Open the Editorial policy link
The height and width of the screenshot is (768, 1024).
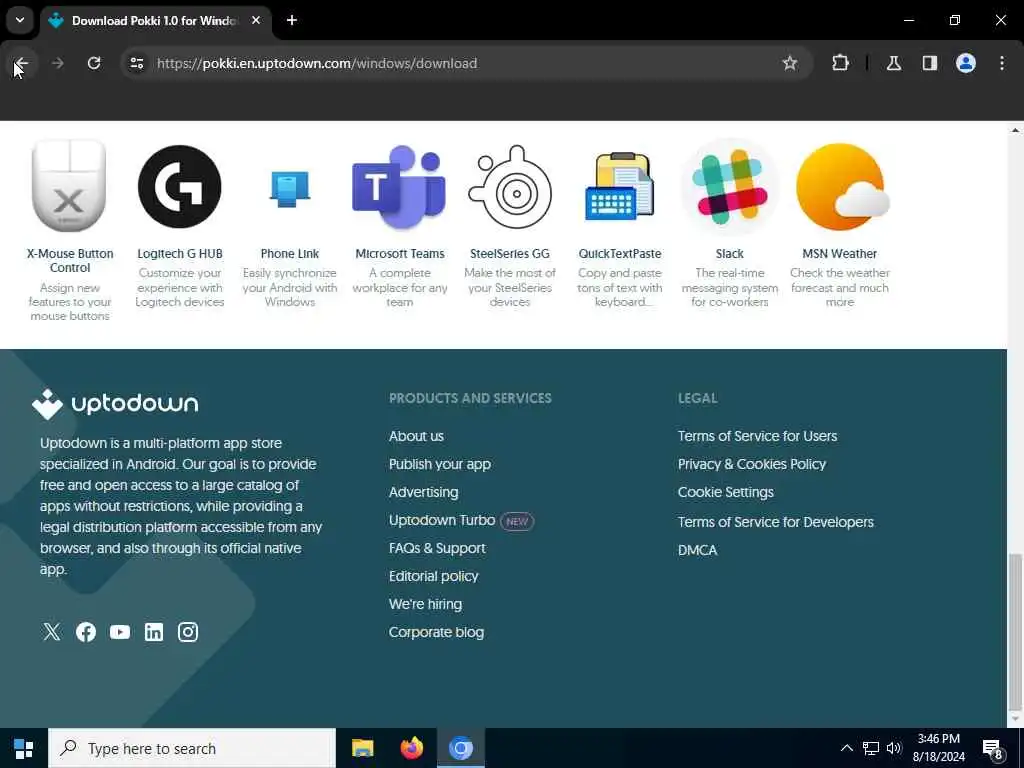point(434,576)
